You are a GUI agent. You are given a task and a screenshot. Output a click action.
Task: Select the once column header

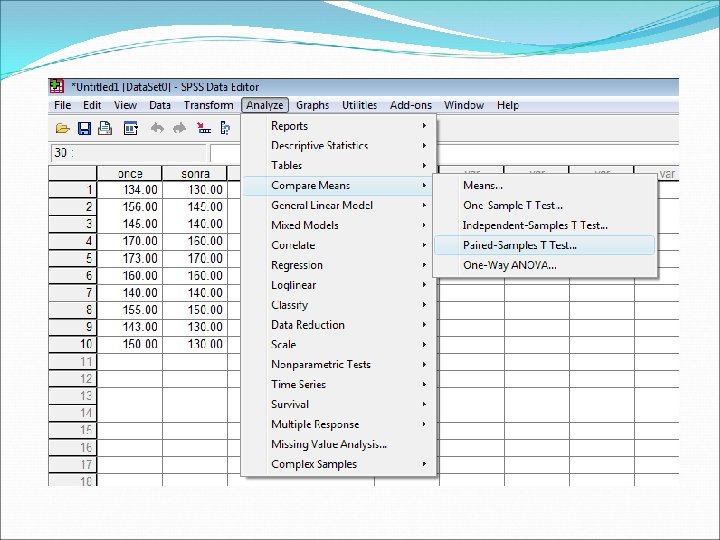coord(130,174)
